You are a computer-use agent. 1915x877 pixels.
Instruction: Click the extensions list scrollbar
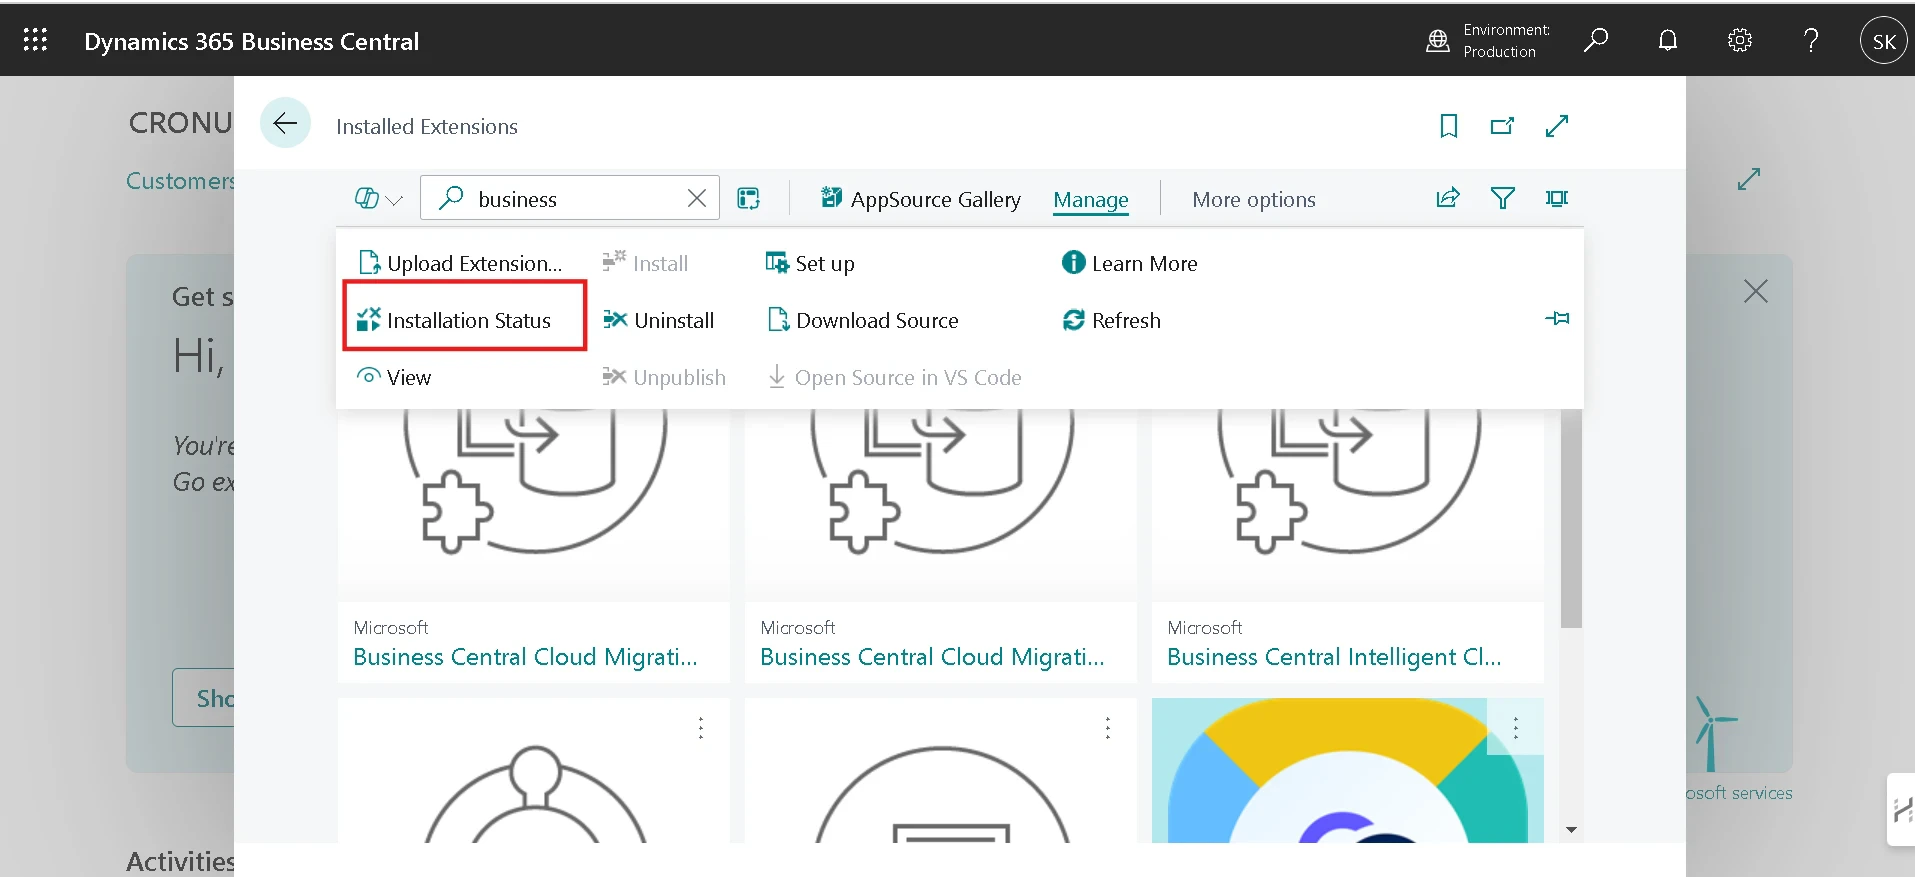(1571, 518)
